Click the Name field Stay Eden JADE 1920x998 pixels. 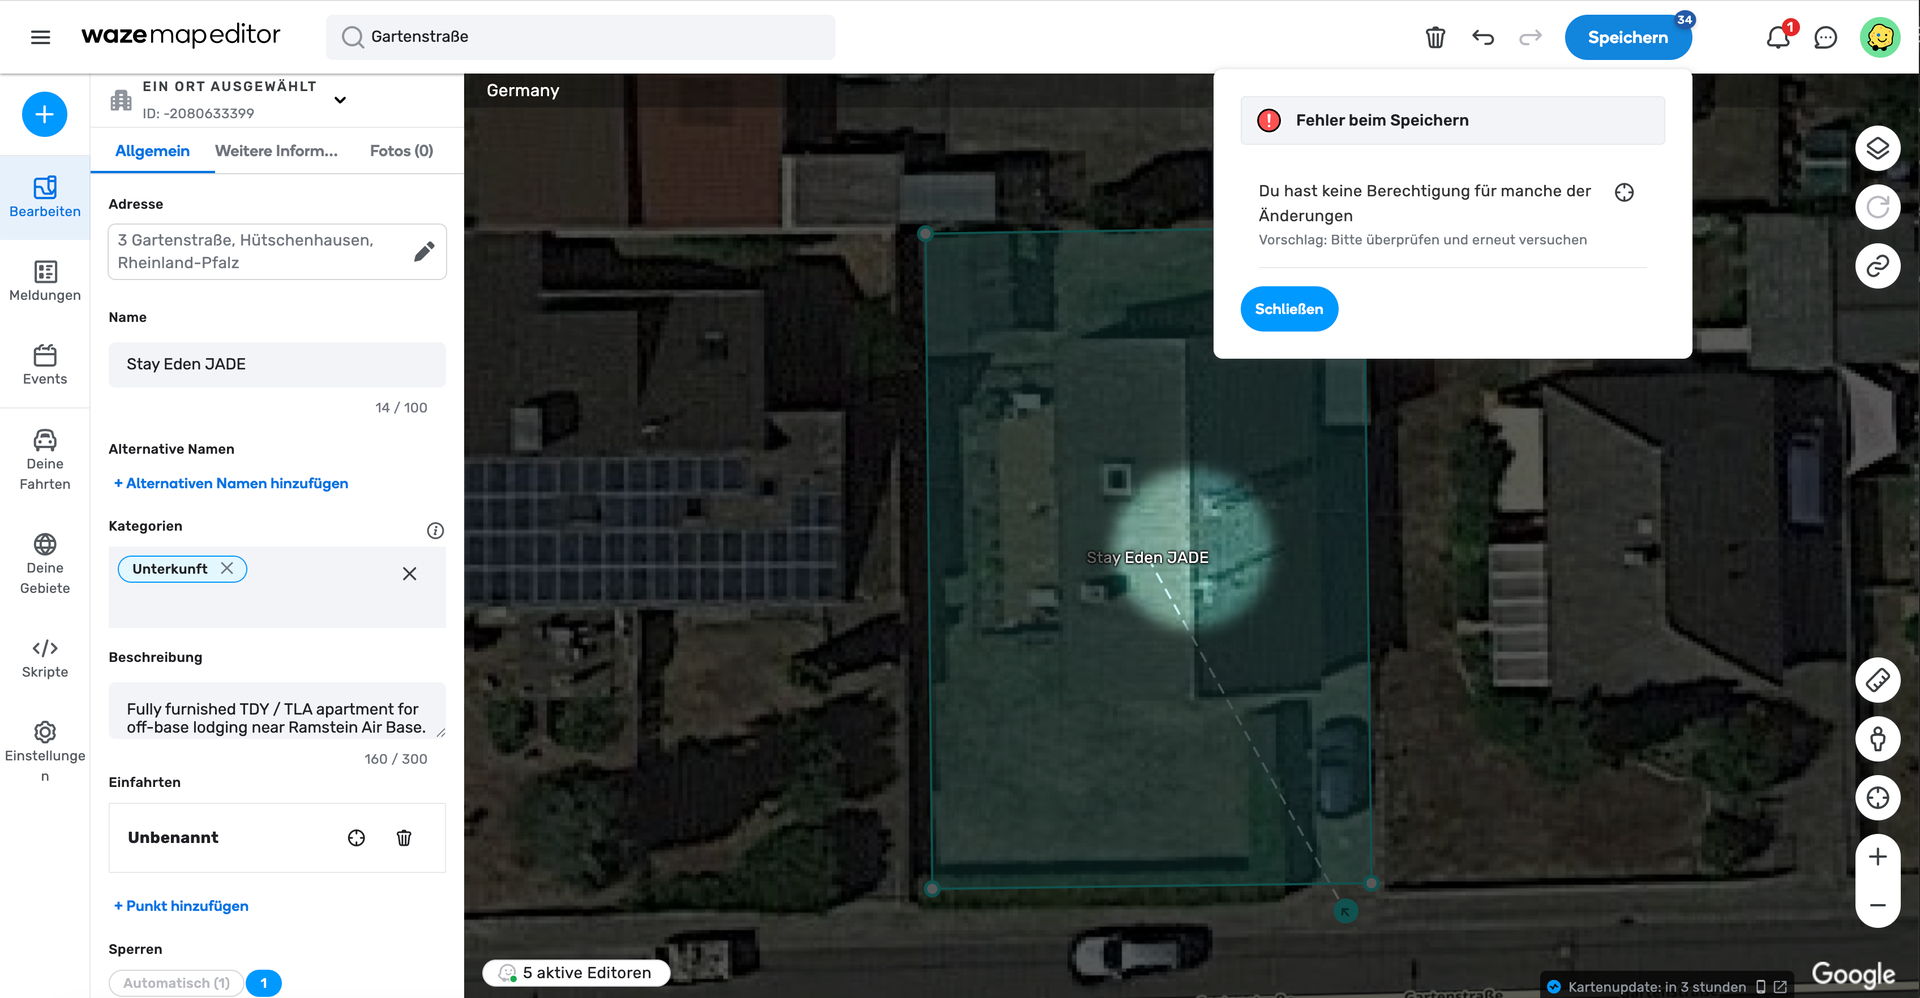tap(277, 365)
